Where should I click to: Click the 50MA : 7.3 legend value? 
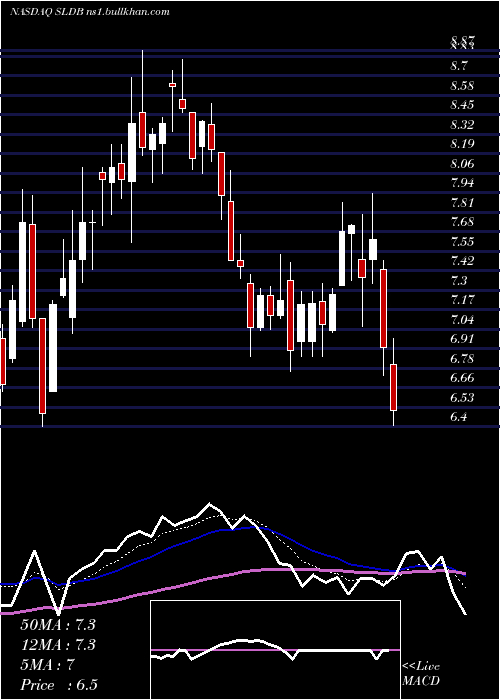58,624
